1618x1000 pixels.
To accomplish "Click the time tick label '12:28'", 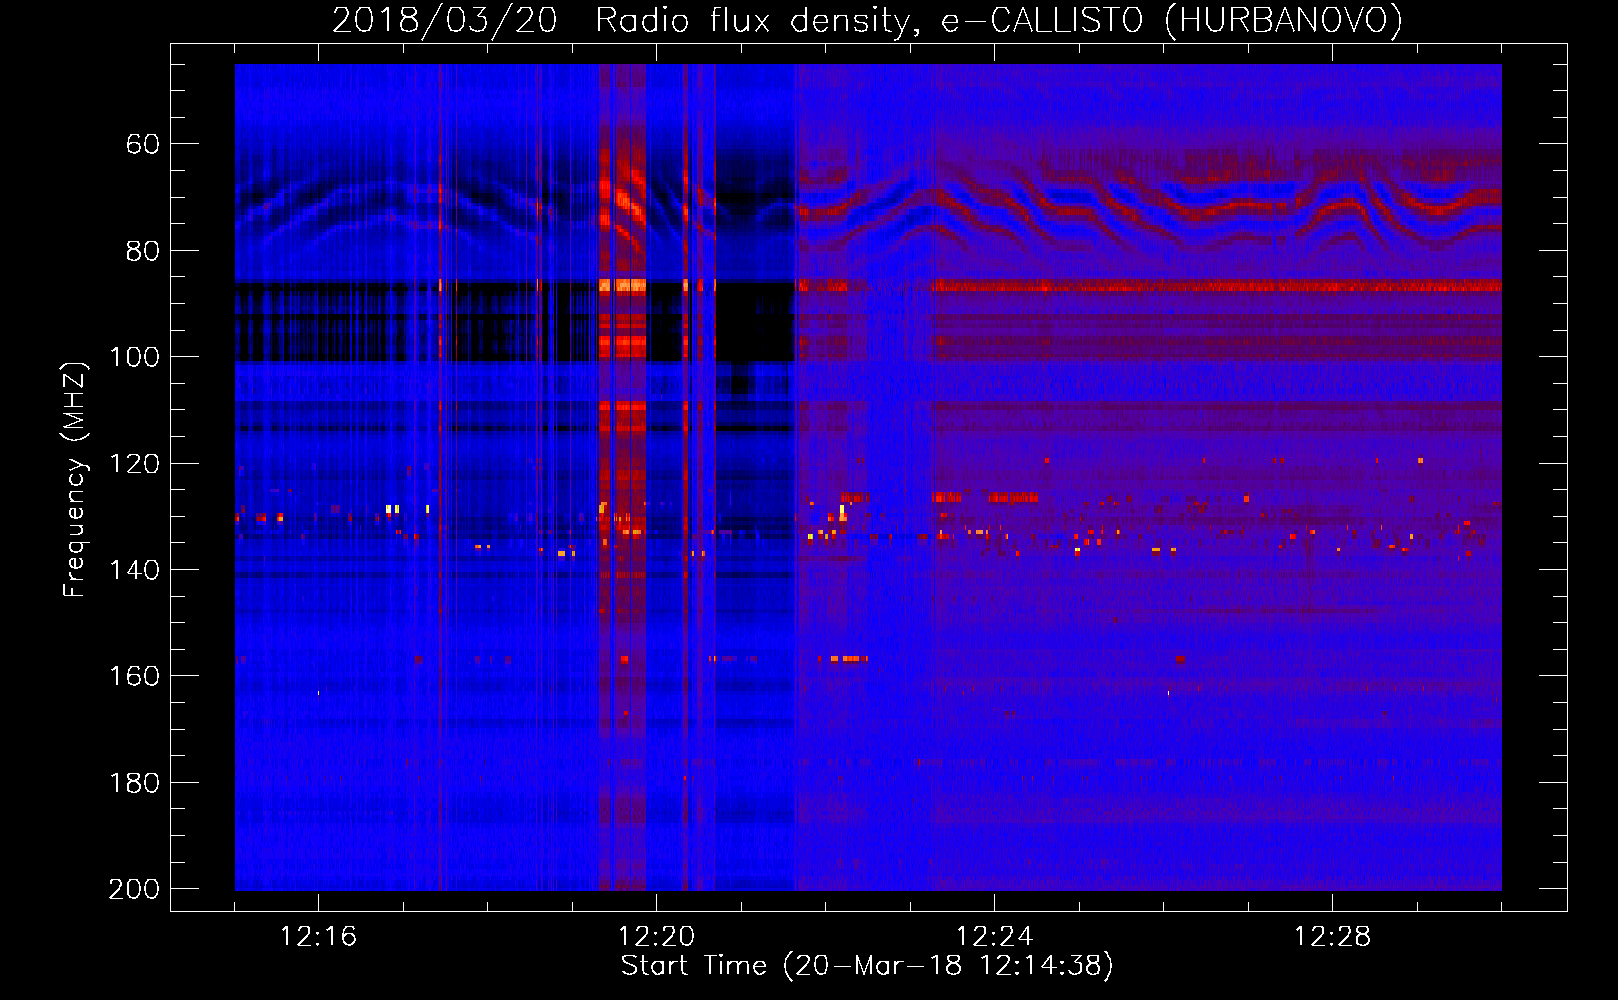I will point(1332,937).
